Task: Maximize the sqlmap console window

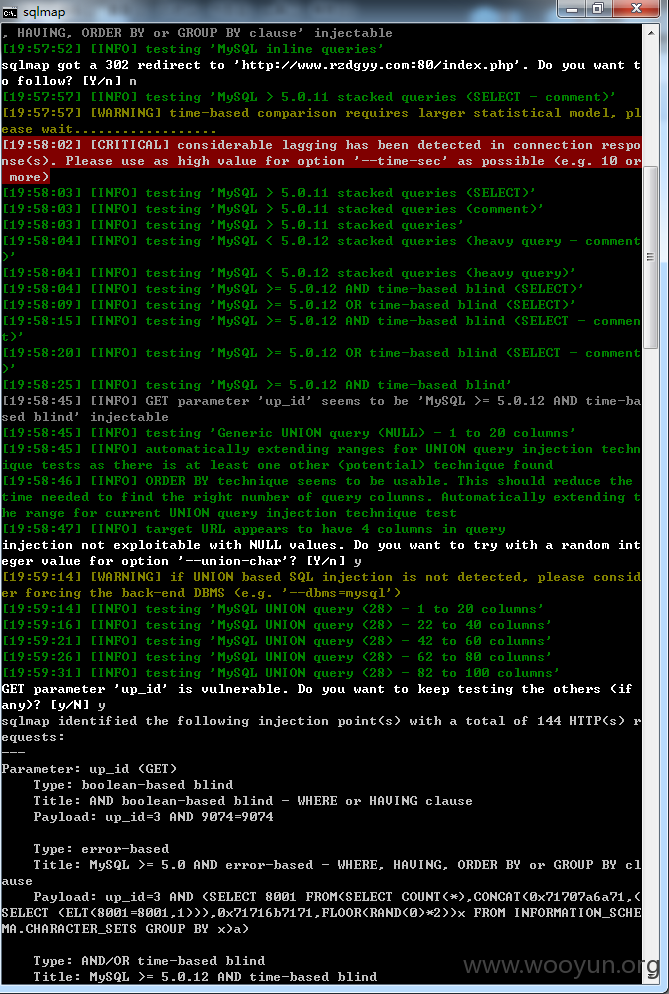Action: coord(598,9)
